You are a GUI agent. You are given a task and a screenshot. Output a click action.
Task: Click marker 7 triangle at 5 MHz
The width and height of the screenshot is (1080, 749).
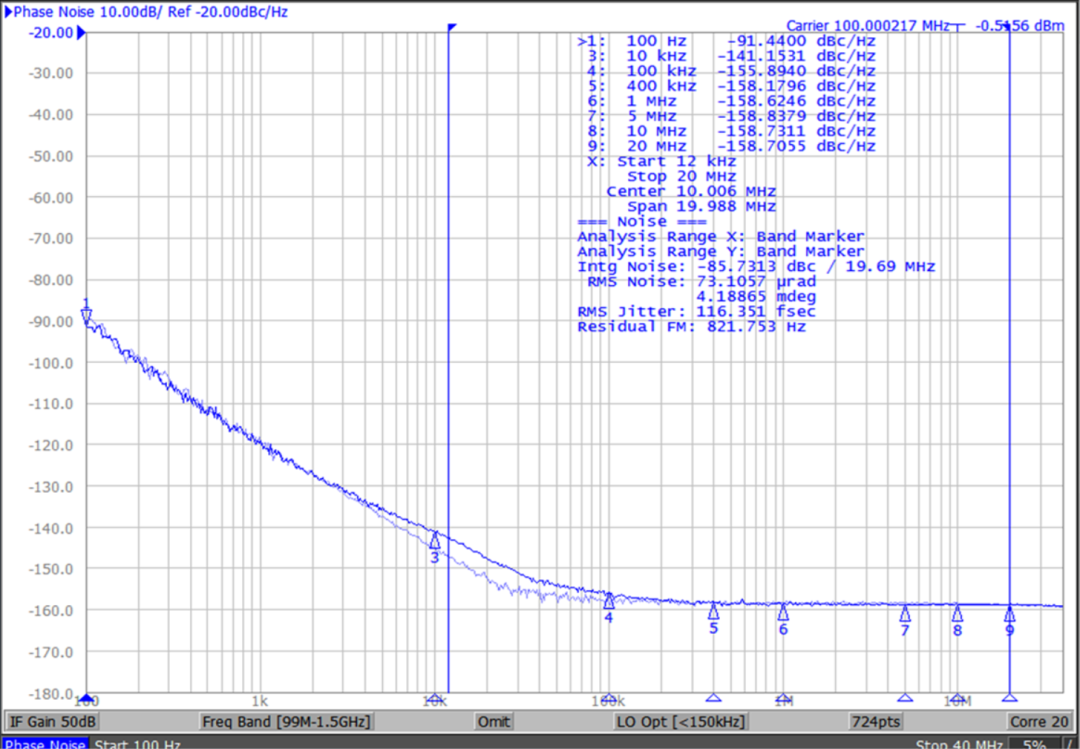pyautogui.click(x=904, y=614)
